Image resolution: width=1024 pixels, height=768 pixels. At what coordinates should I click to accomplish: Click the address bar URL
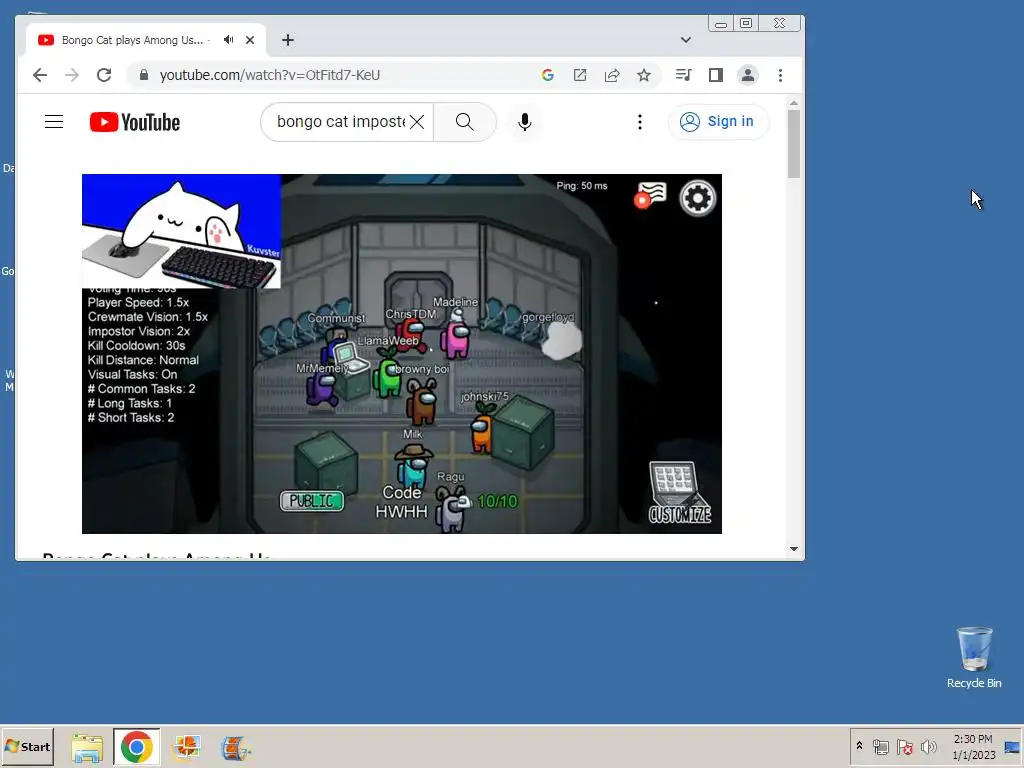270,75
